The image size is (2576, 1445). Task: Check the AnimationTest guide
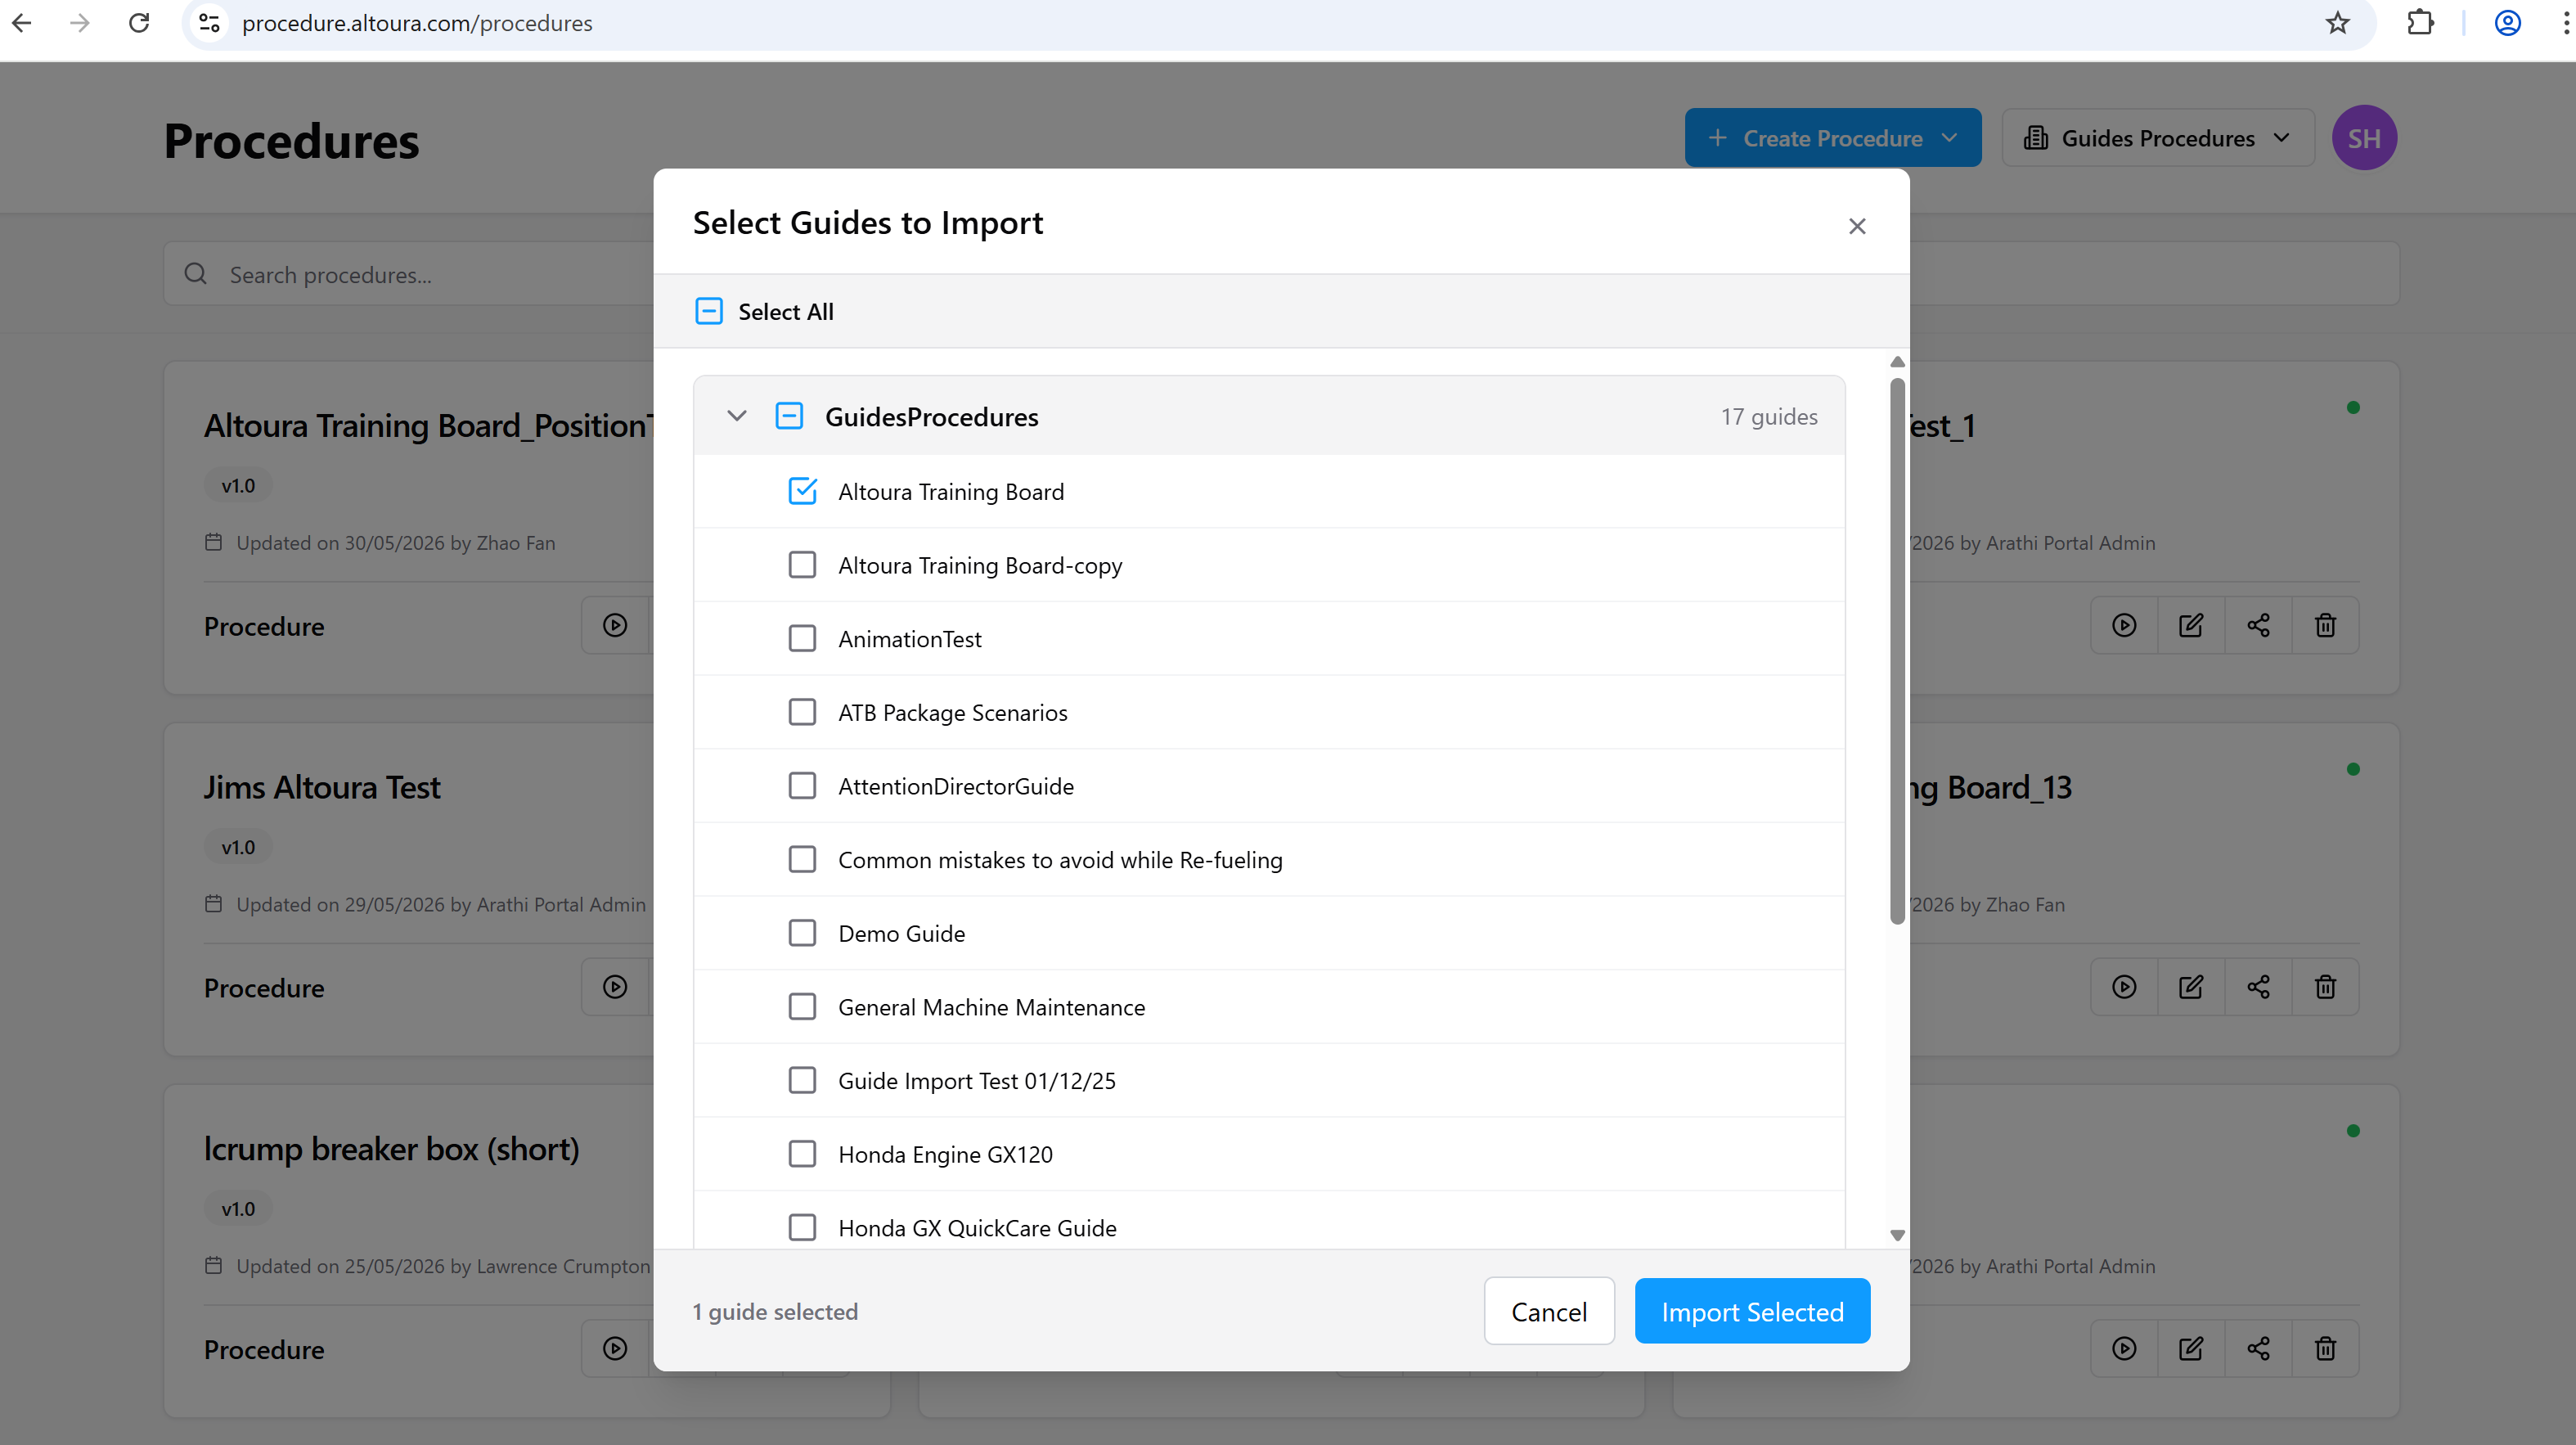[802, 638]
